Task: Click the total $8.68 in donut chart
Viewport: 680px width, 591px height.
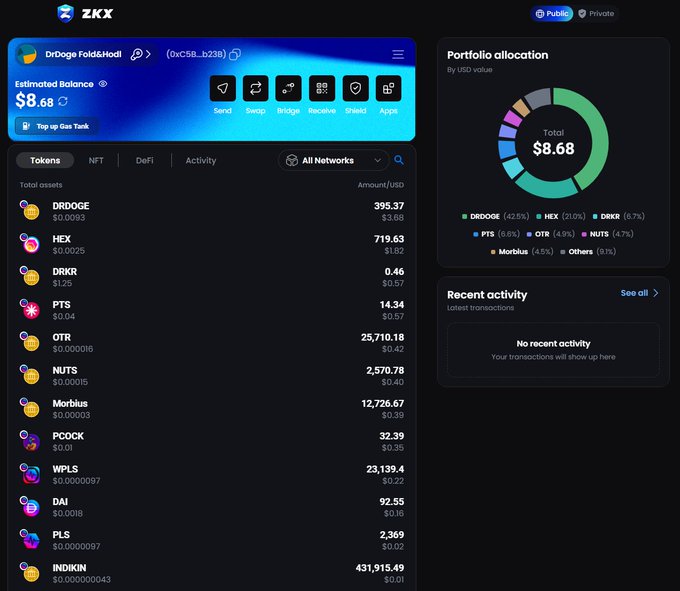Action: (553, 148)
